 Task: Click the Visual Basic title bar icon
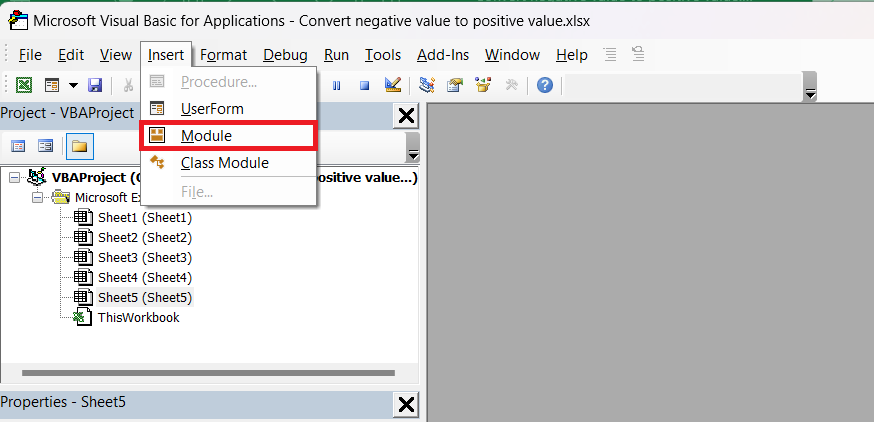click(x=18, y=20)
